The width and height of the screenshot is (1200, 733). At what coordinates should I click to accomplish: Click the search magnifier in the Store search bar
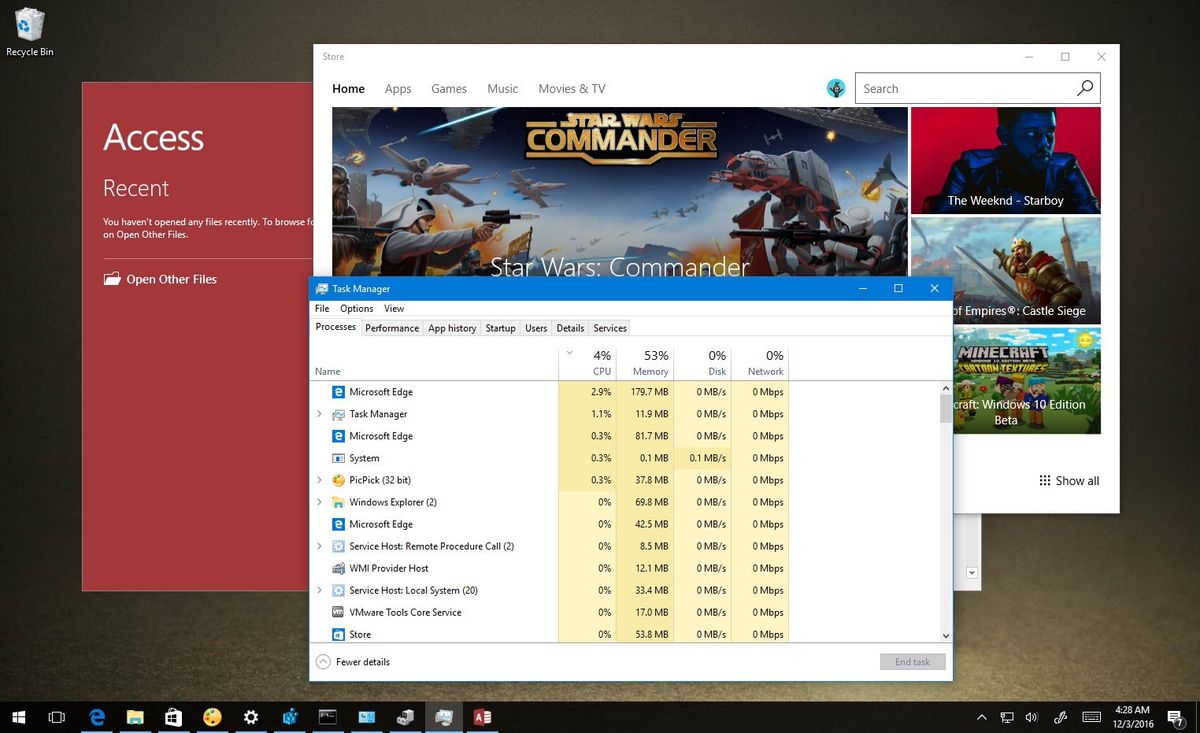(x=1084, y=88)
